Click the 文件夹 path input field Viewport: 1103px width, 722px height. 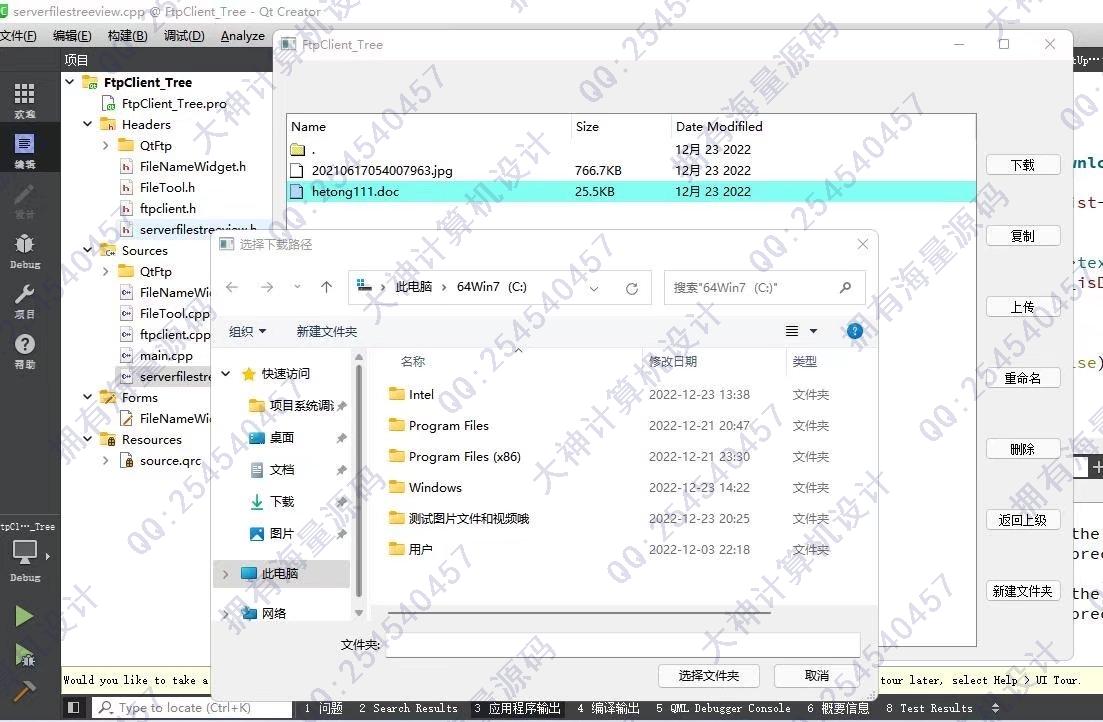[x=623, y=645]
